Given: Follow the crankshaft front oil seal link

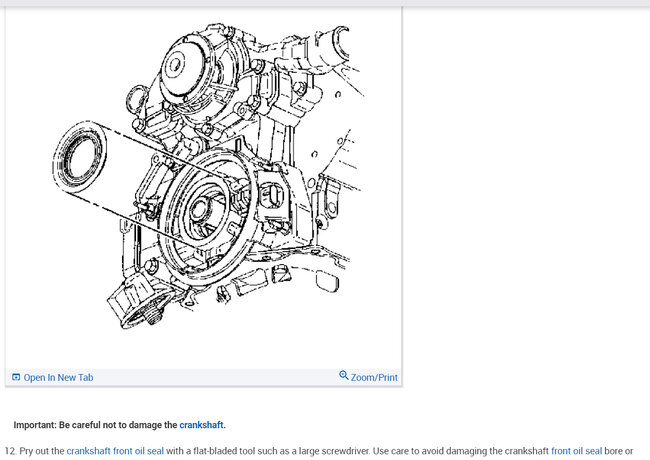Looking at the screenshot, I should [115, 451].
